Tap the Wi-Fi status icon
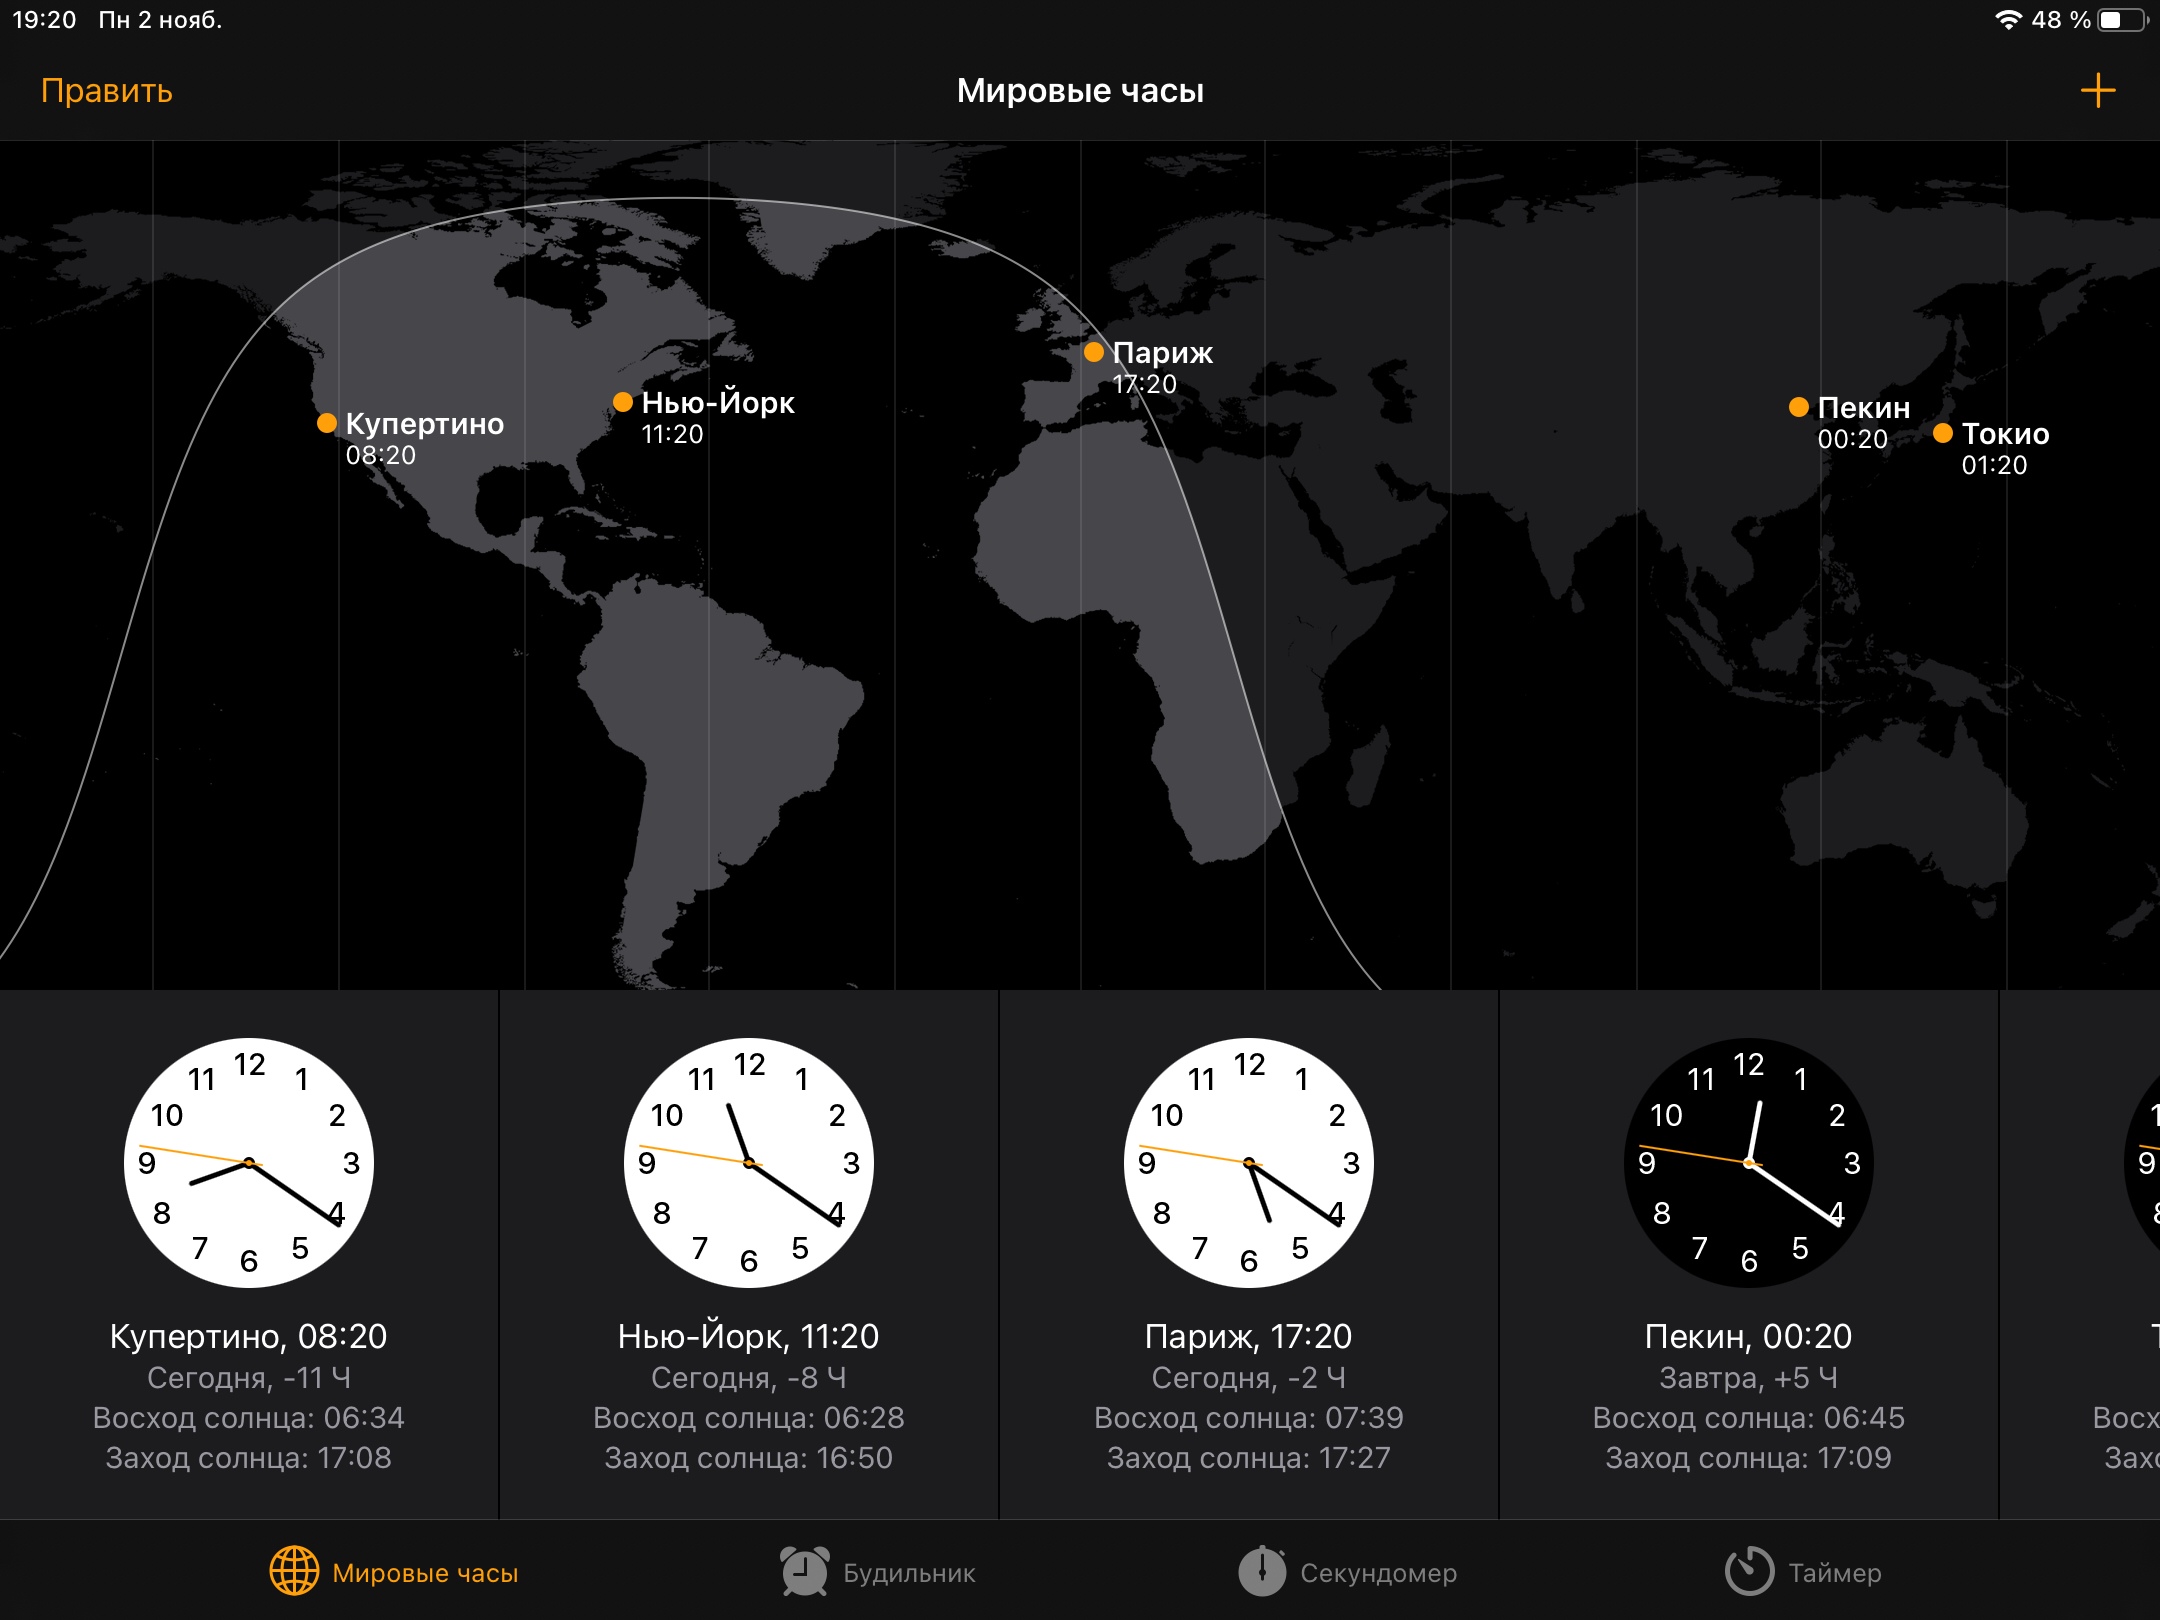This screenshot has width=2160, height=1620. coord(2008,20)
